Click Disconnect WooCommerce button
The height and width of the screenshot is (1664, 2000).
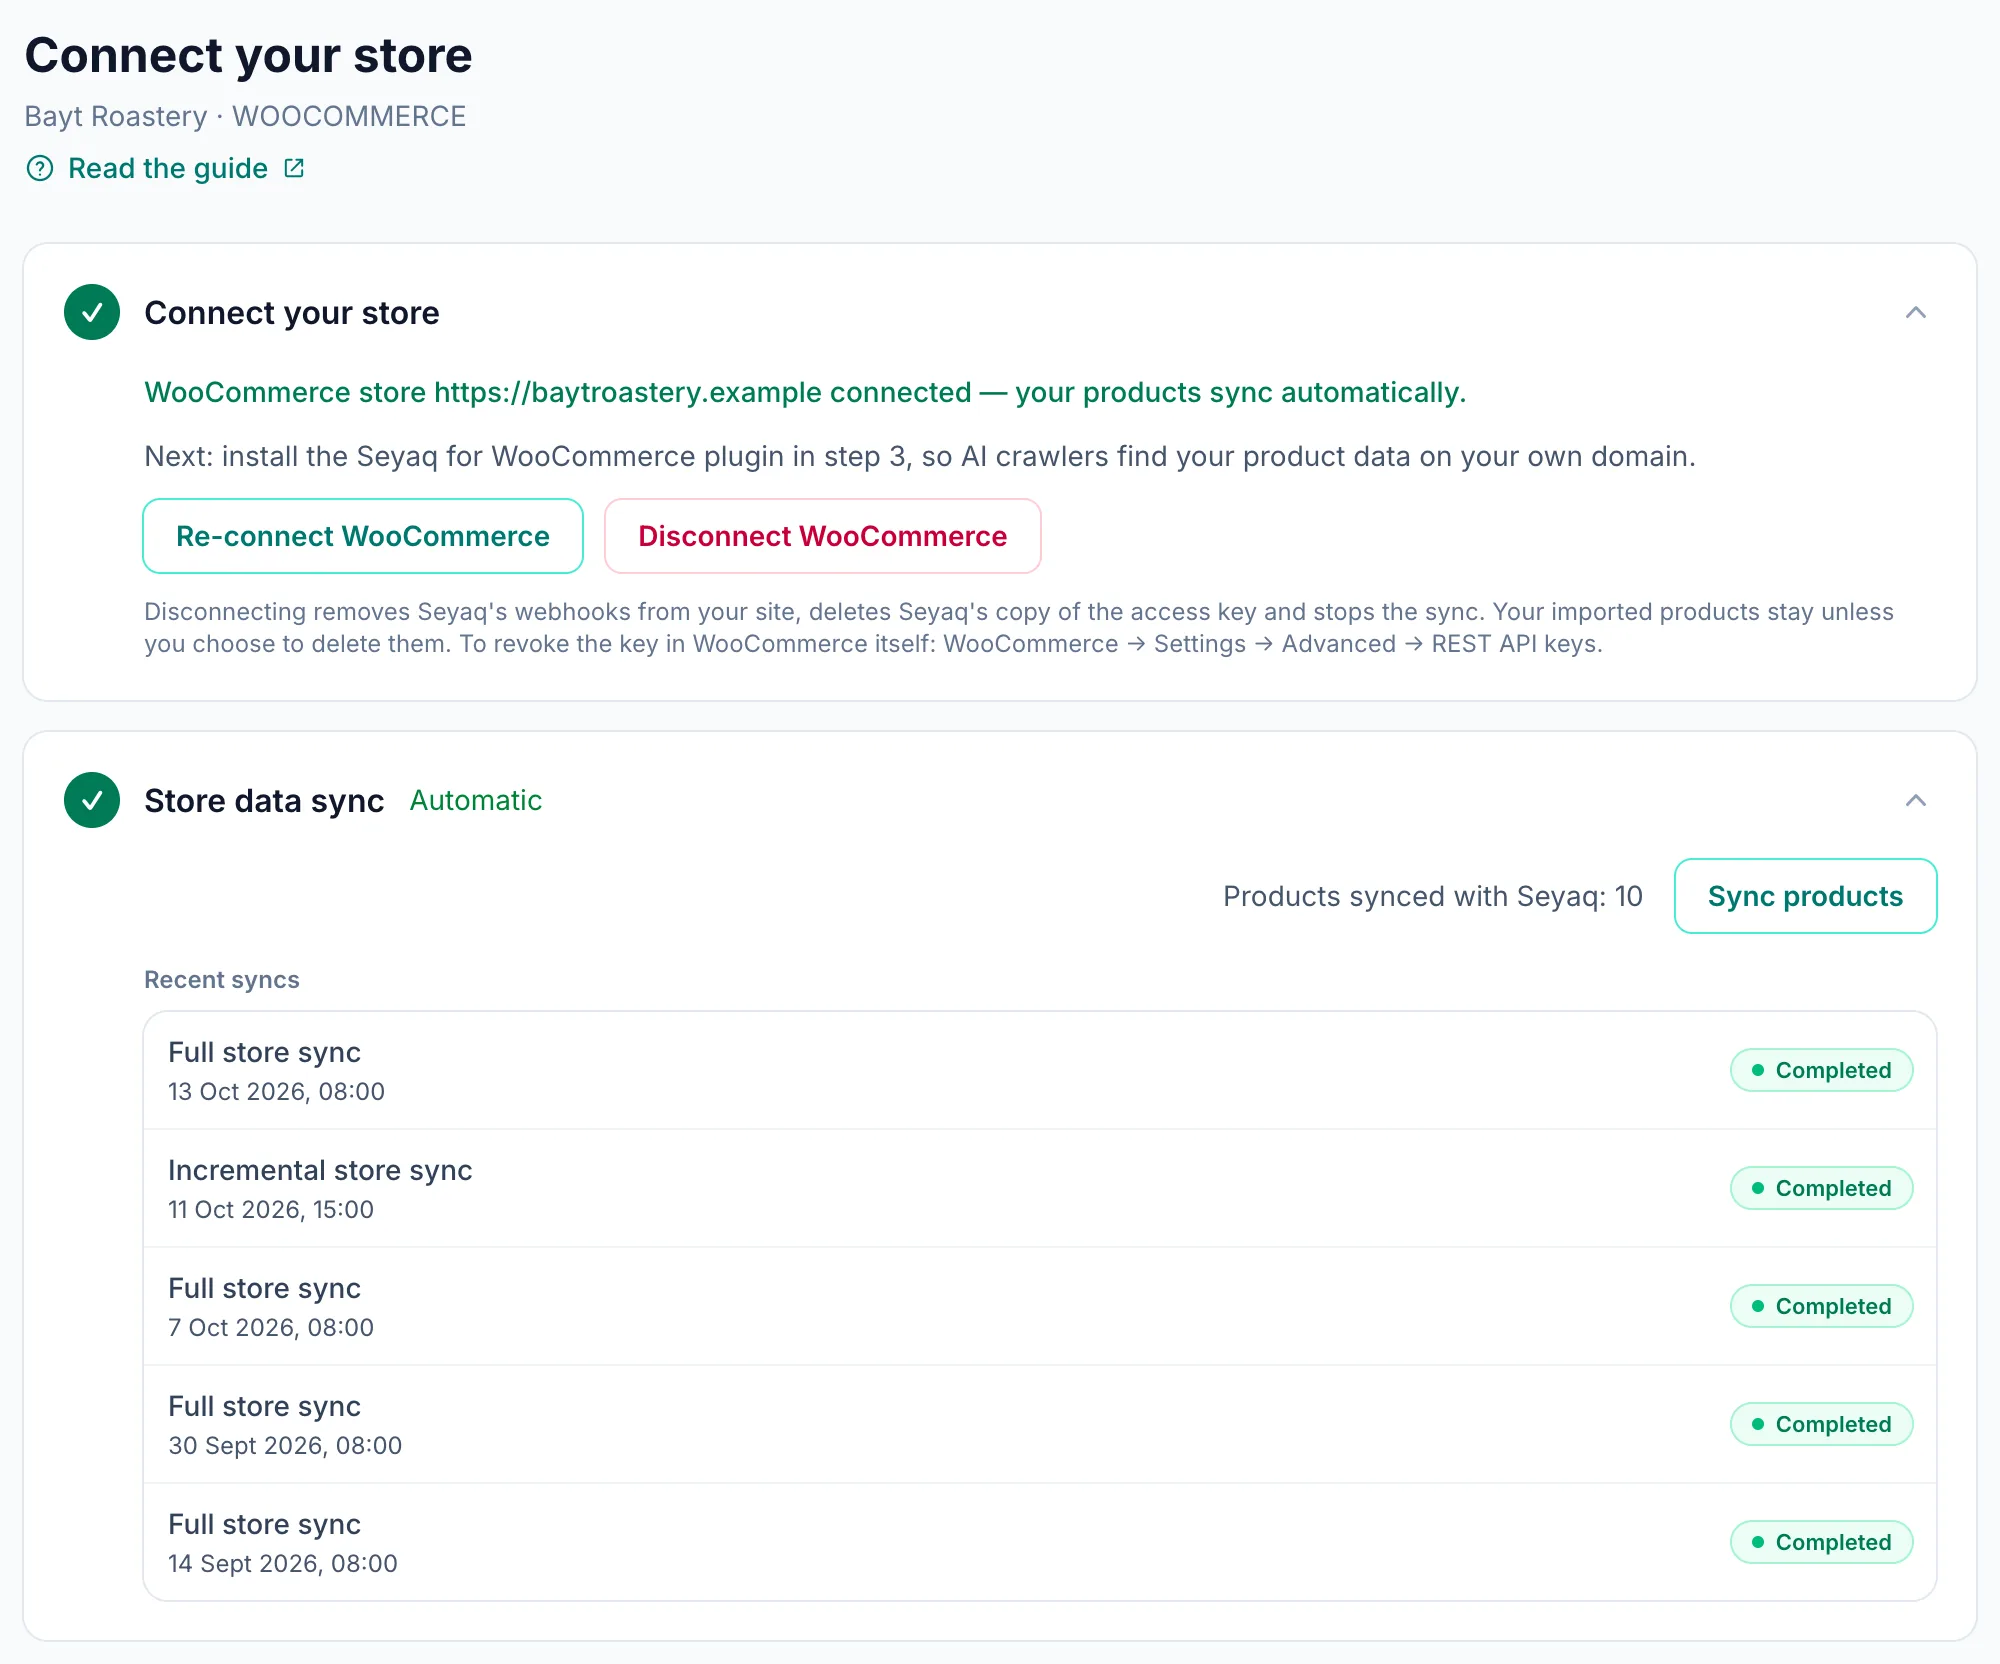(x=823, y=536)
